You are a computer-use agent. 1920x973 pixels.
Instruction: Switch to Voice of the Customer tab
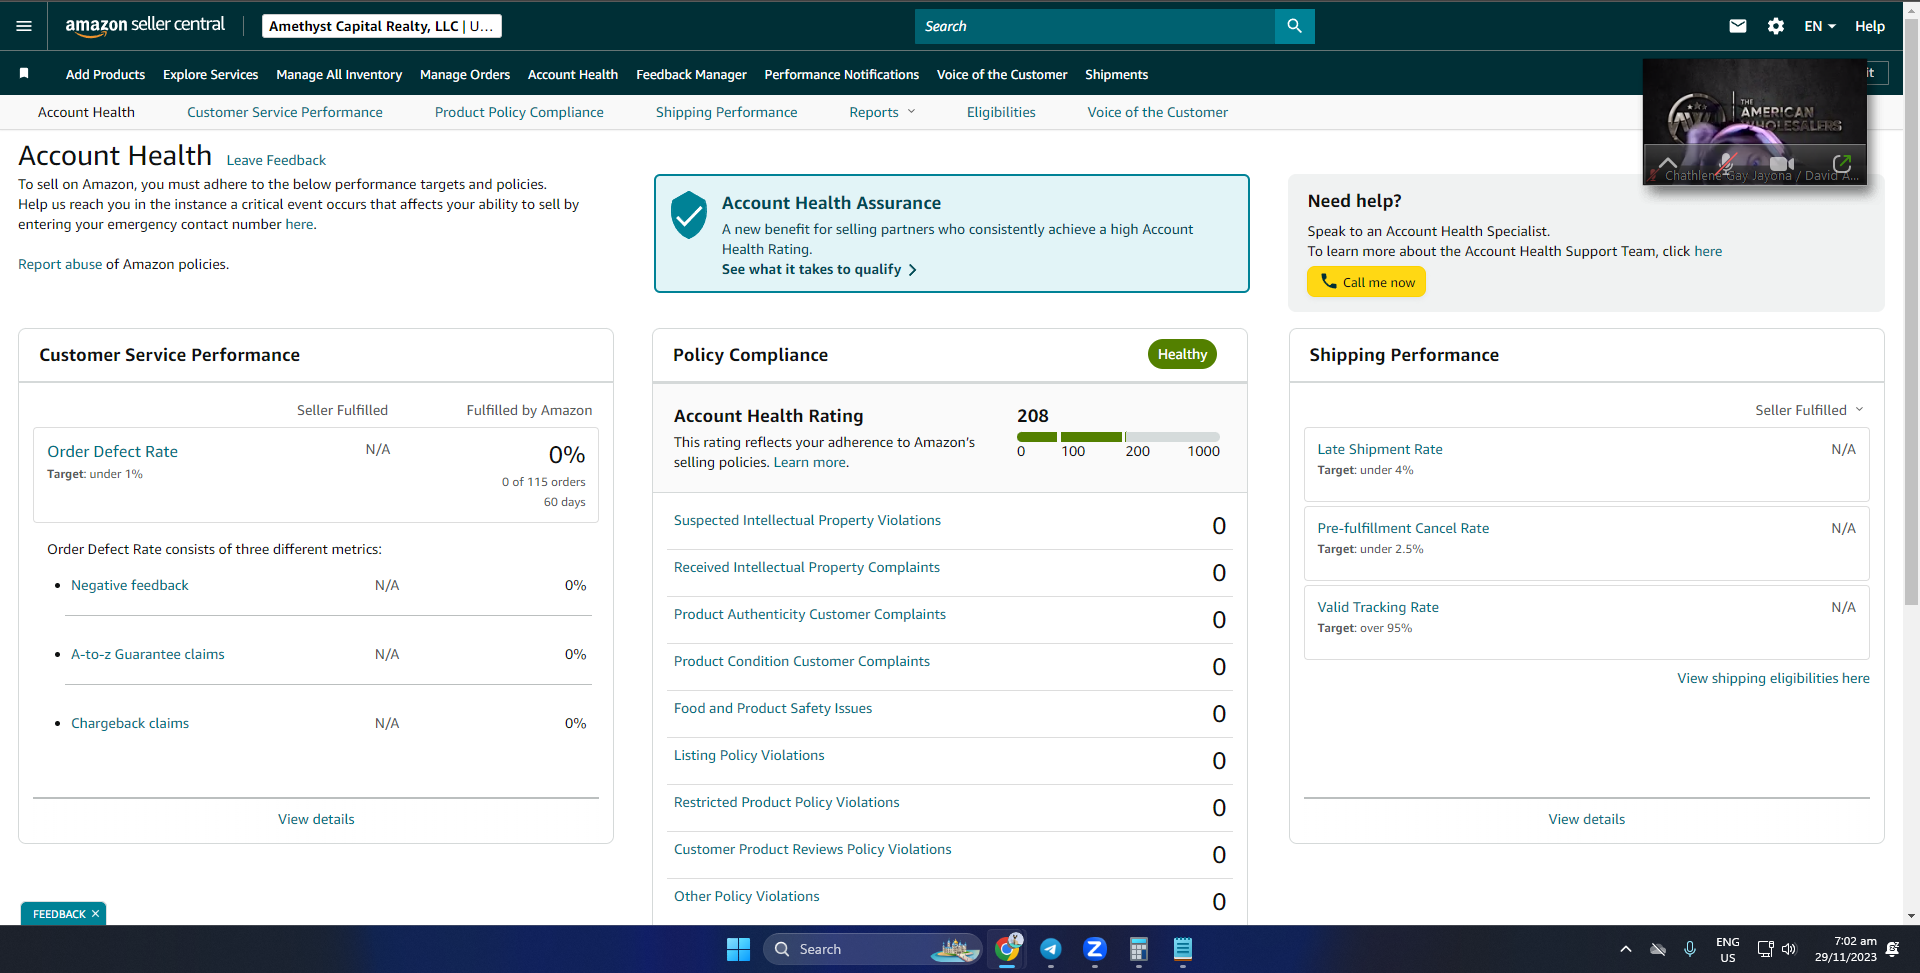1157,112
